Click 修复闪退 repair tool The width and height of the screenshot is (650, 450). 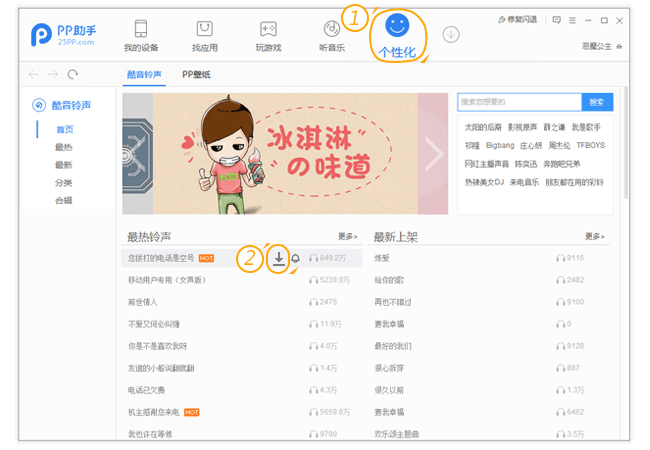pos(517,19)
